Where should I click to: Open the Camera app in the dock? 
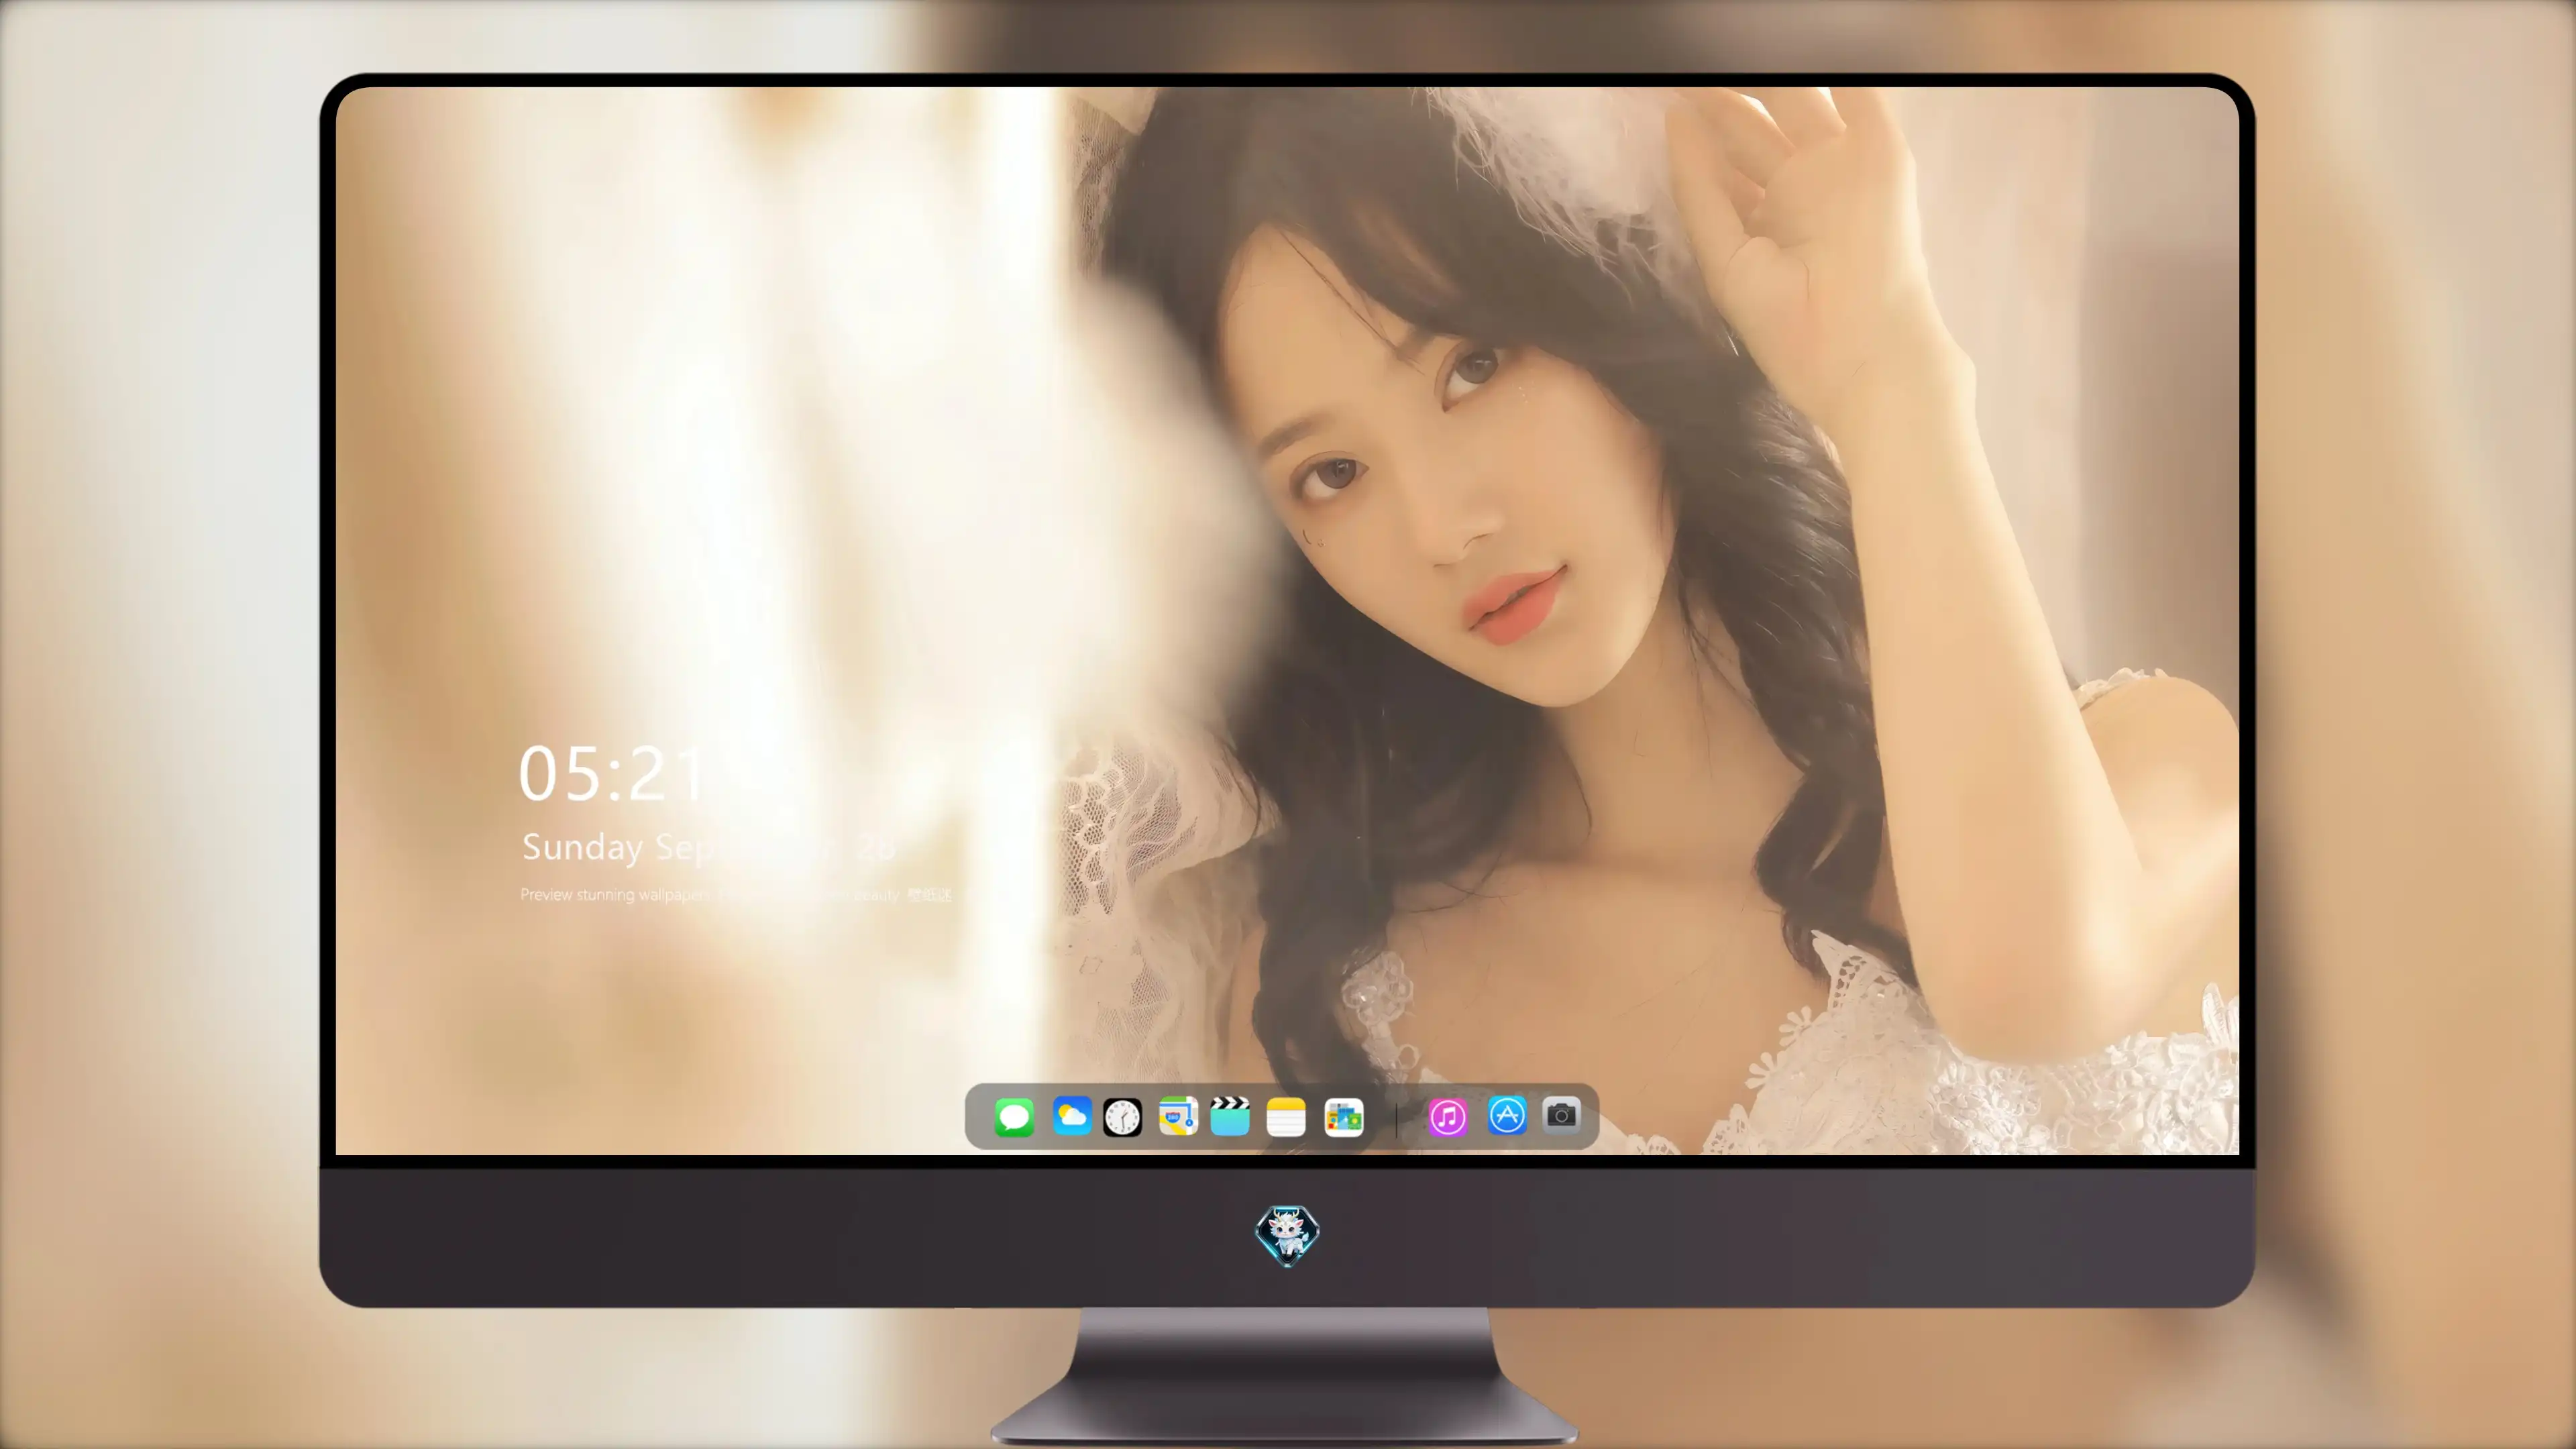click(x=1561, y=1115)
